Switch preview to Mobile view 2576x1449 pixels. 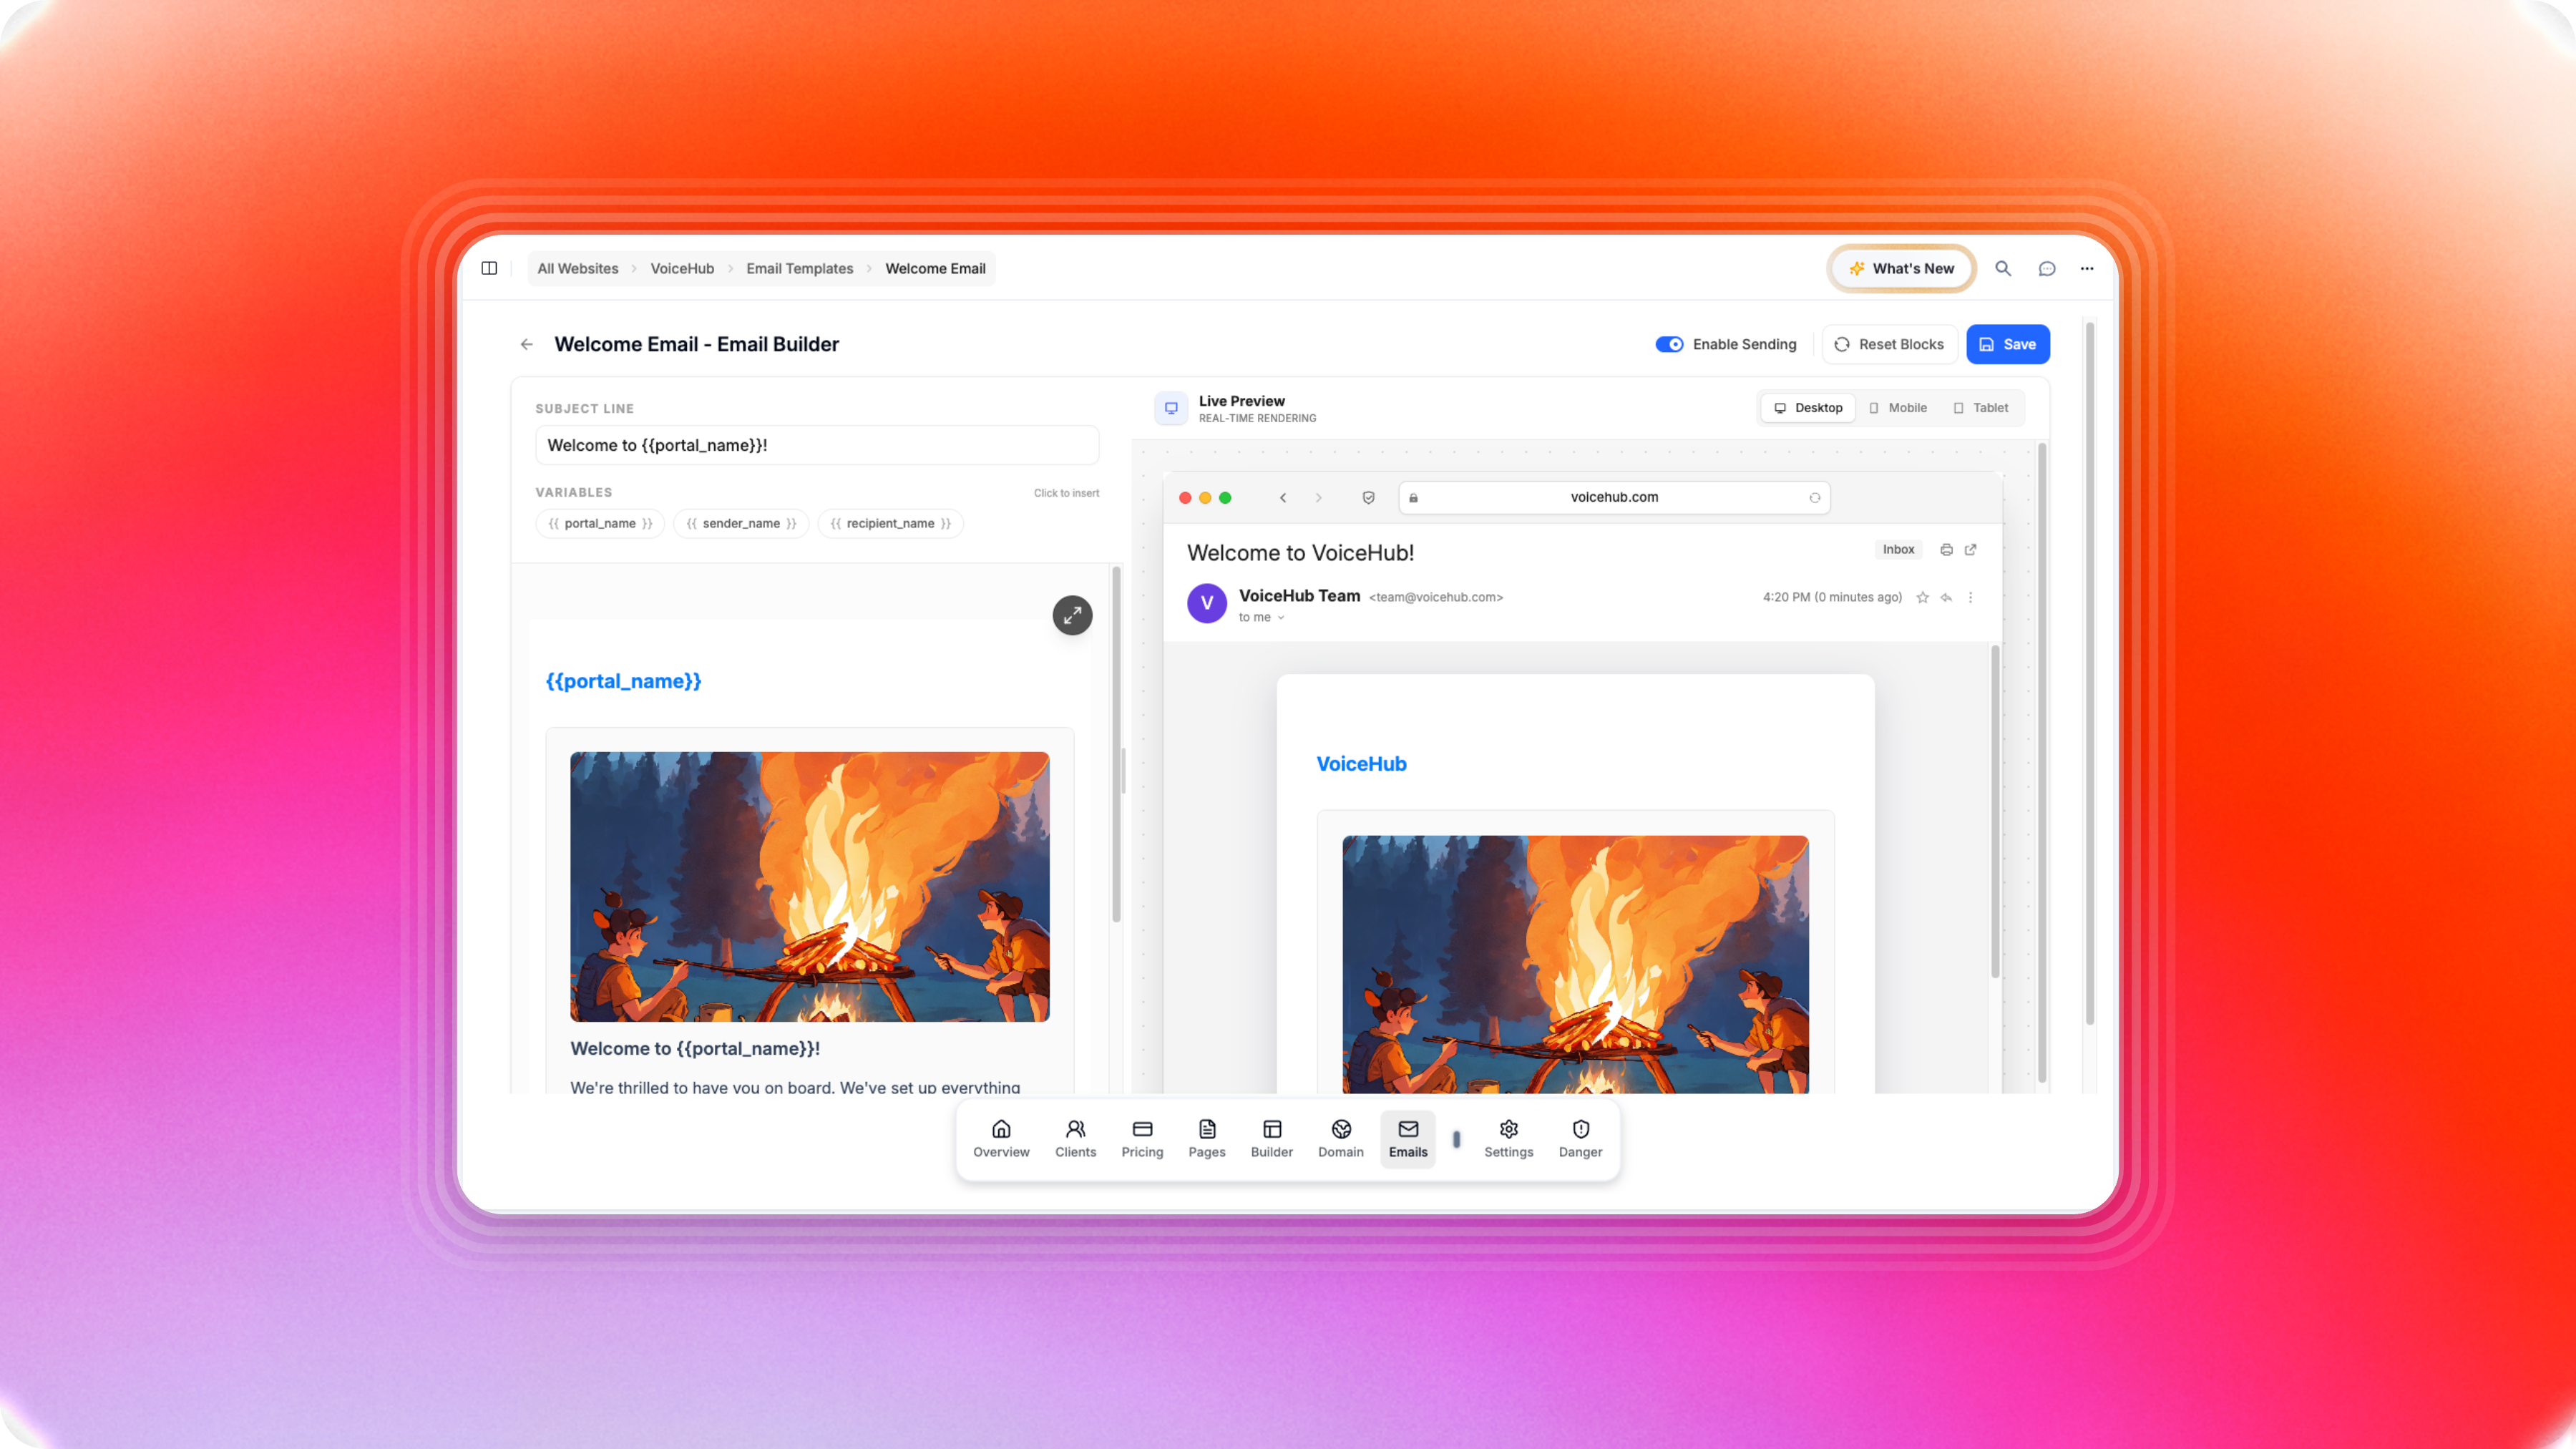(x=1898, y=408)
